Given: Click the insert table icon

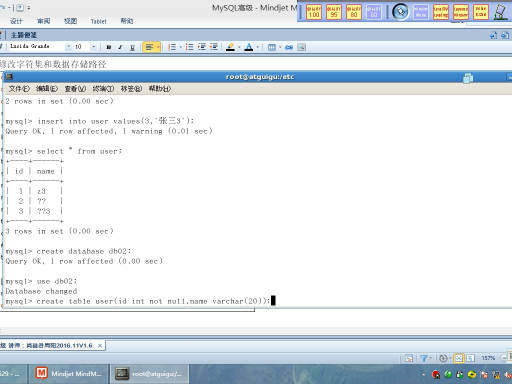Looking at the screenshot, I should [272, 47].
